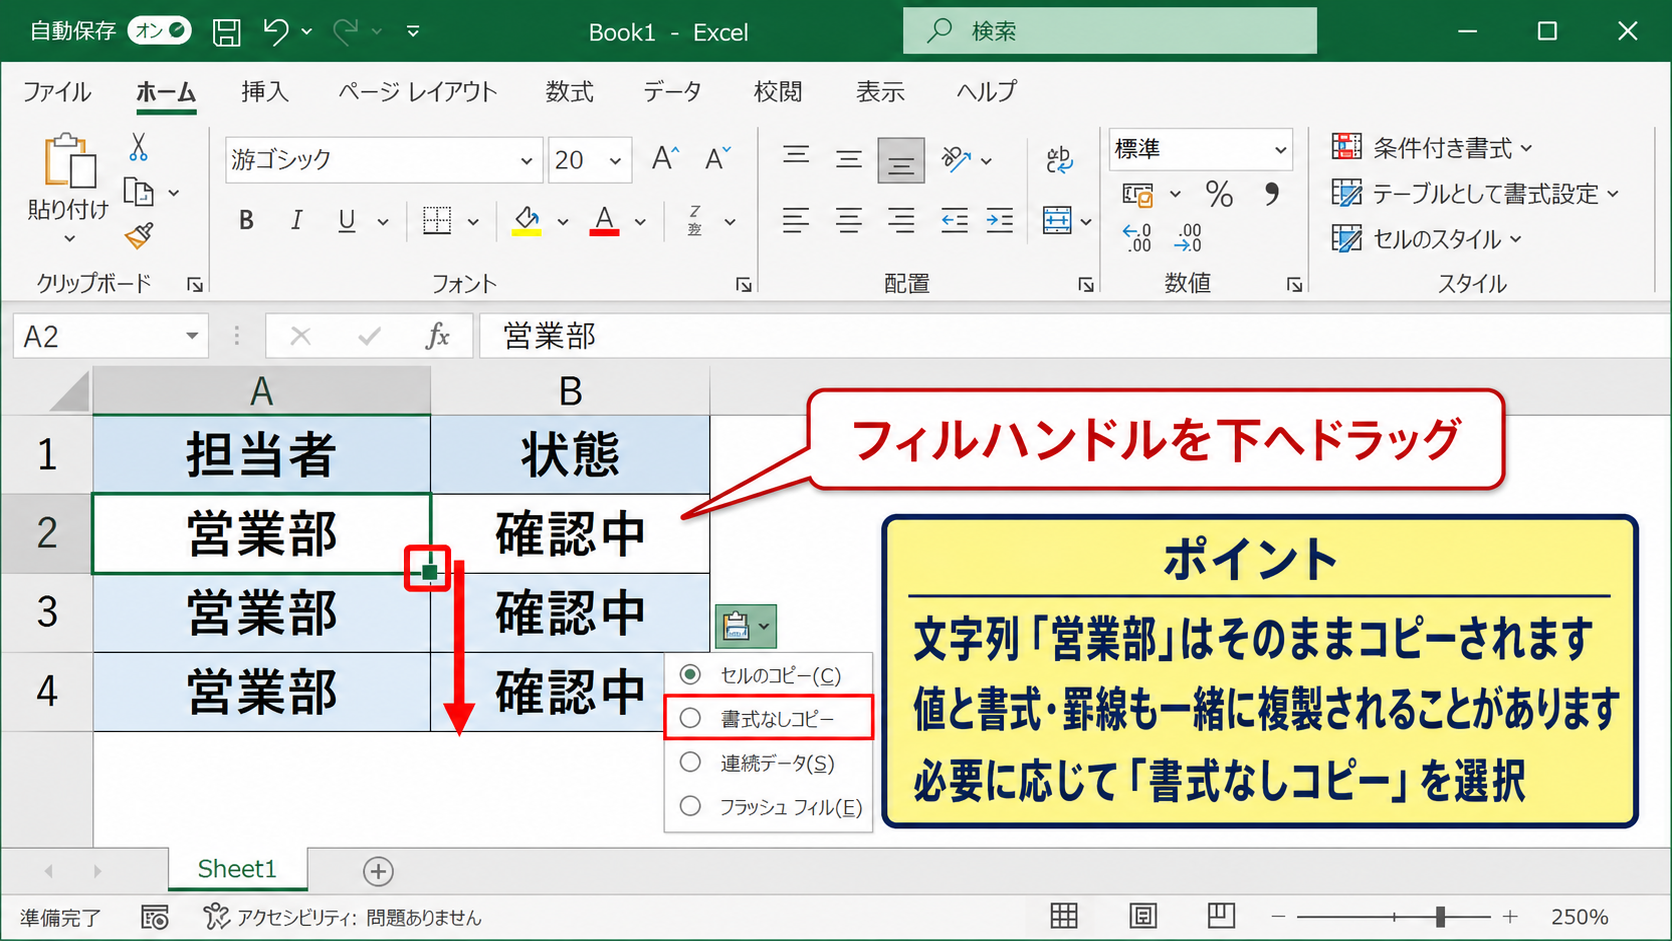Open the ページ レイアウト tab
The height and width of the screenshot is (941, 1672).
tap(417, 92)
